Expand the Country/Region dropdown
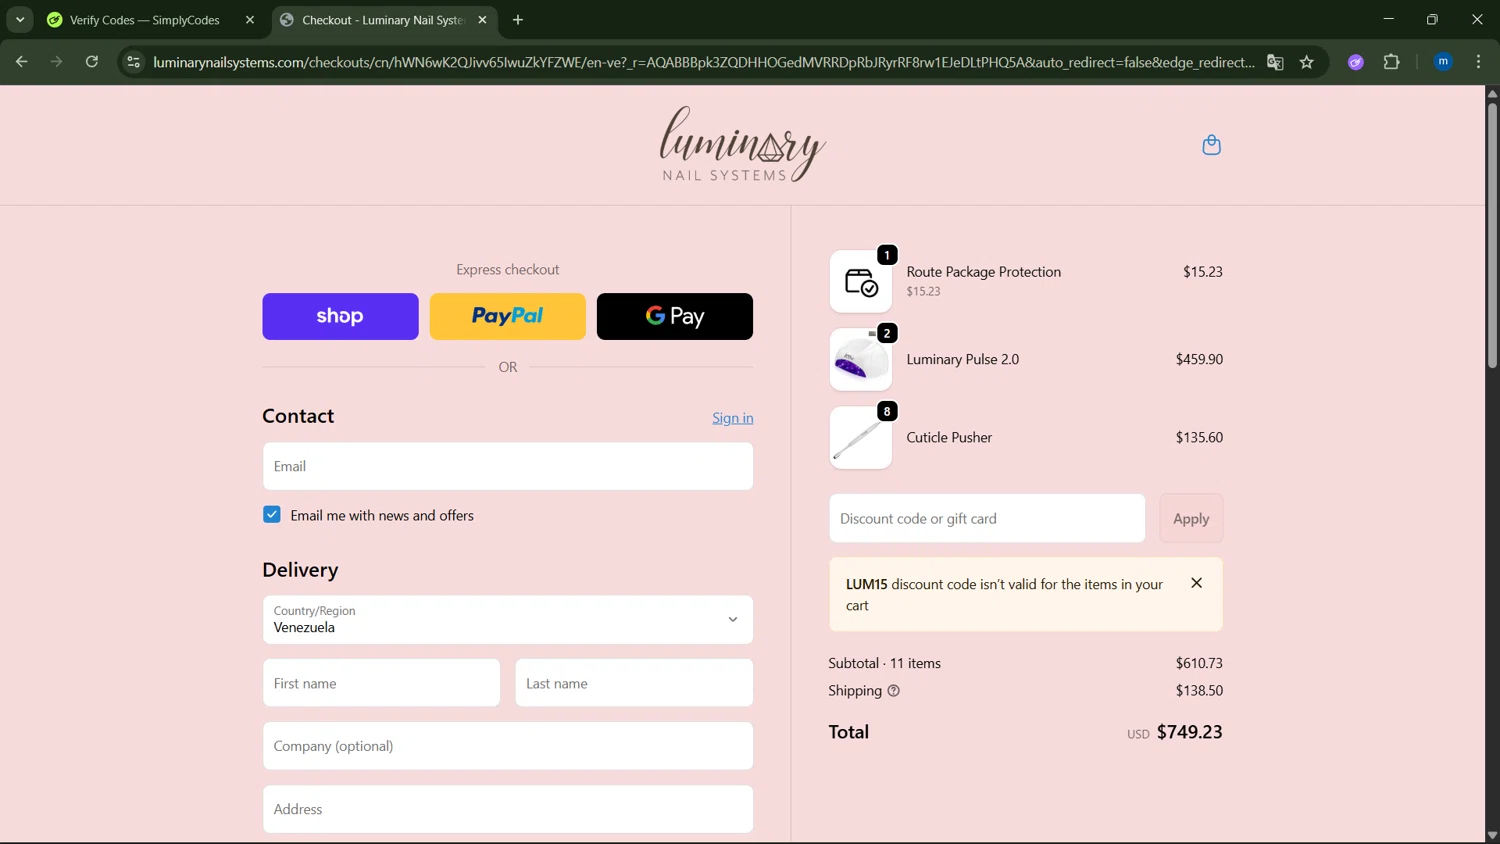Screen dimensions: 1500x844 click(508, 620)
